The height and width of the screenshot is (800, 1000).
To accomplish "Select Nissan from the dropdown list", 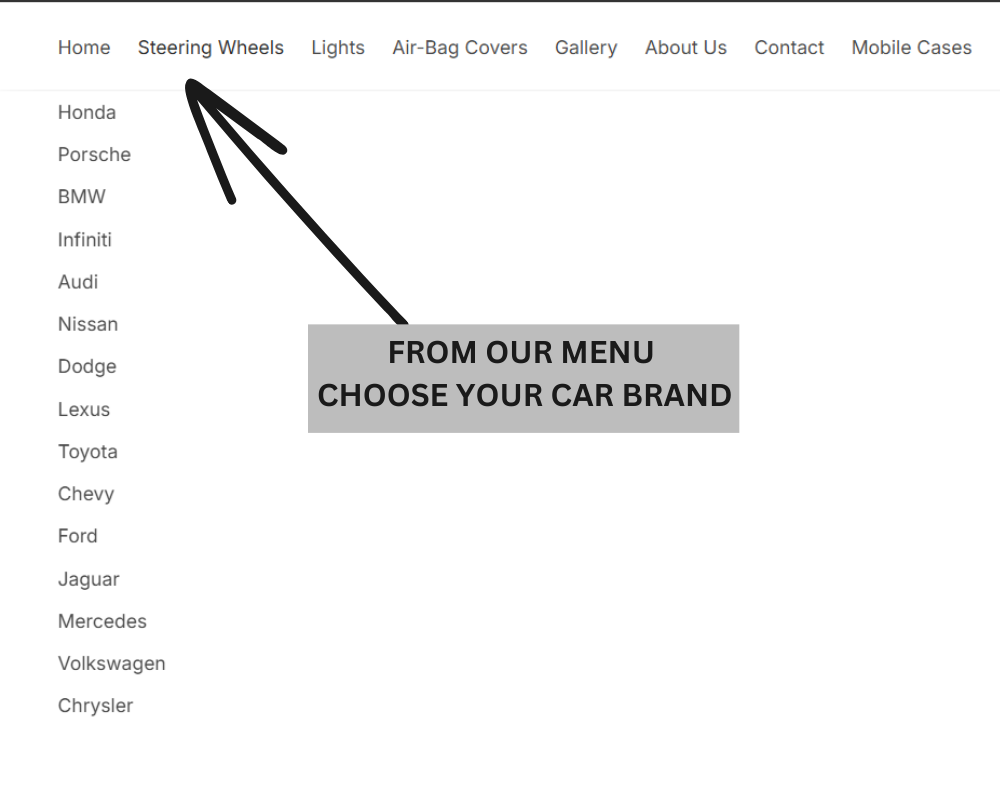I will click(88, 324).
